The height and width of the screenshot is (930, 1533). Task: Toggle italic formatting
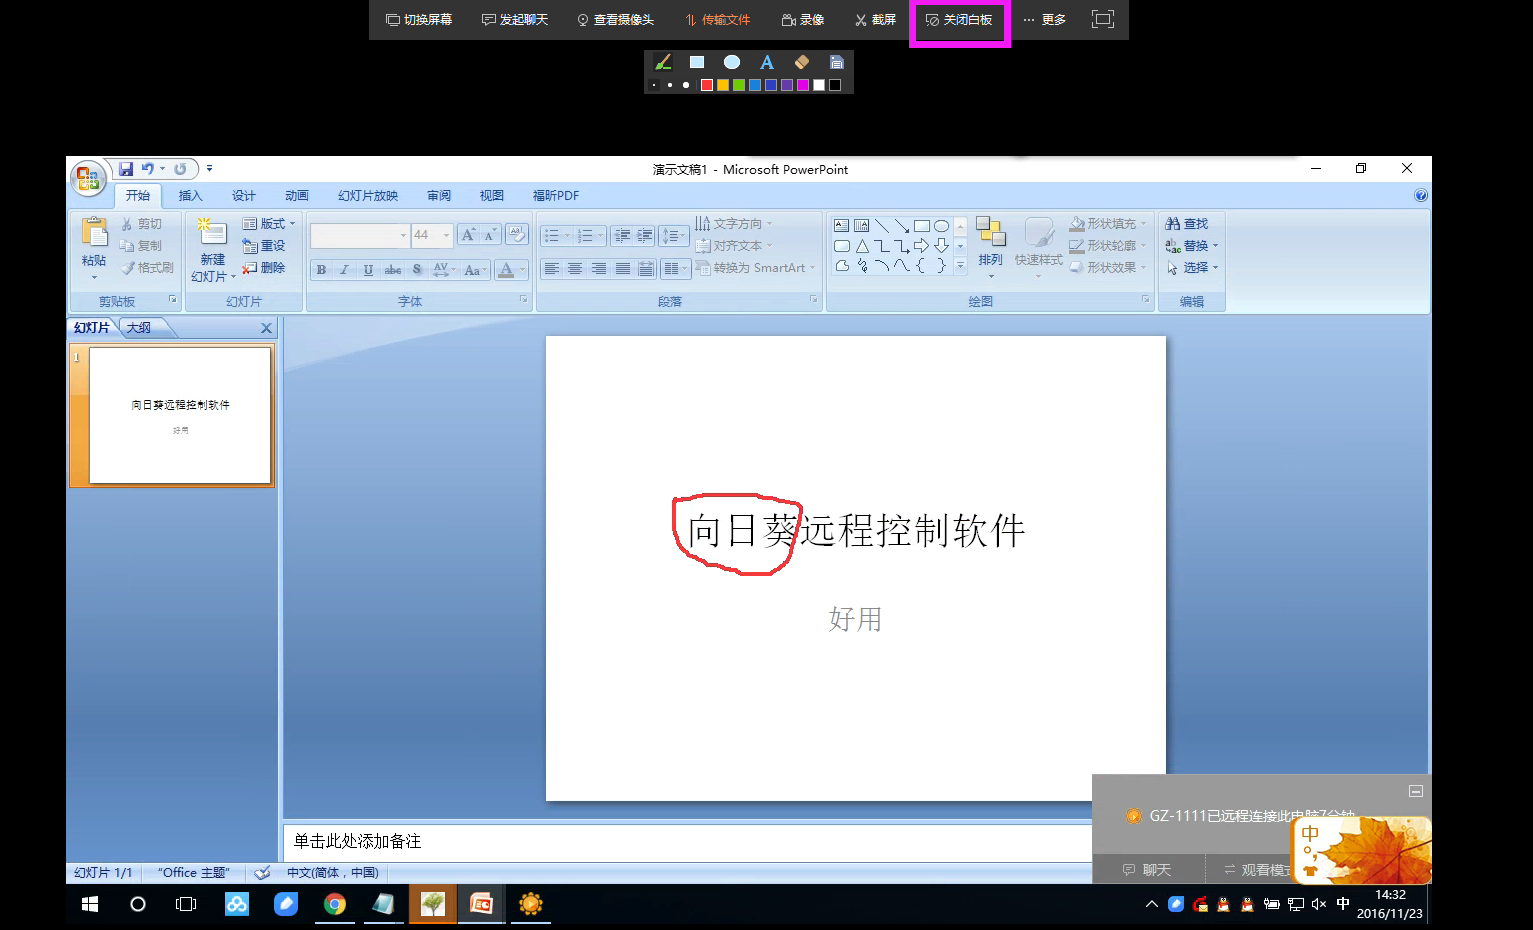tap(345, 269)
